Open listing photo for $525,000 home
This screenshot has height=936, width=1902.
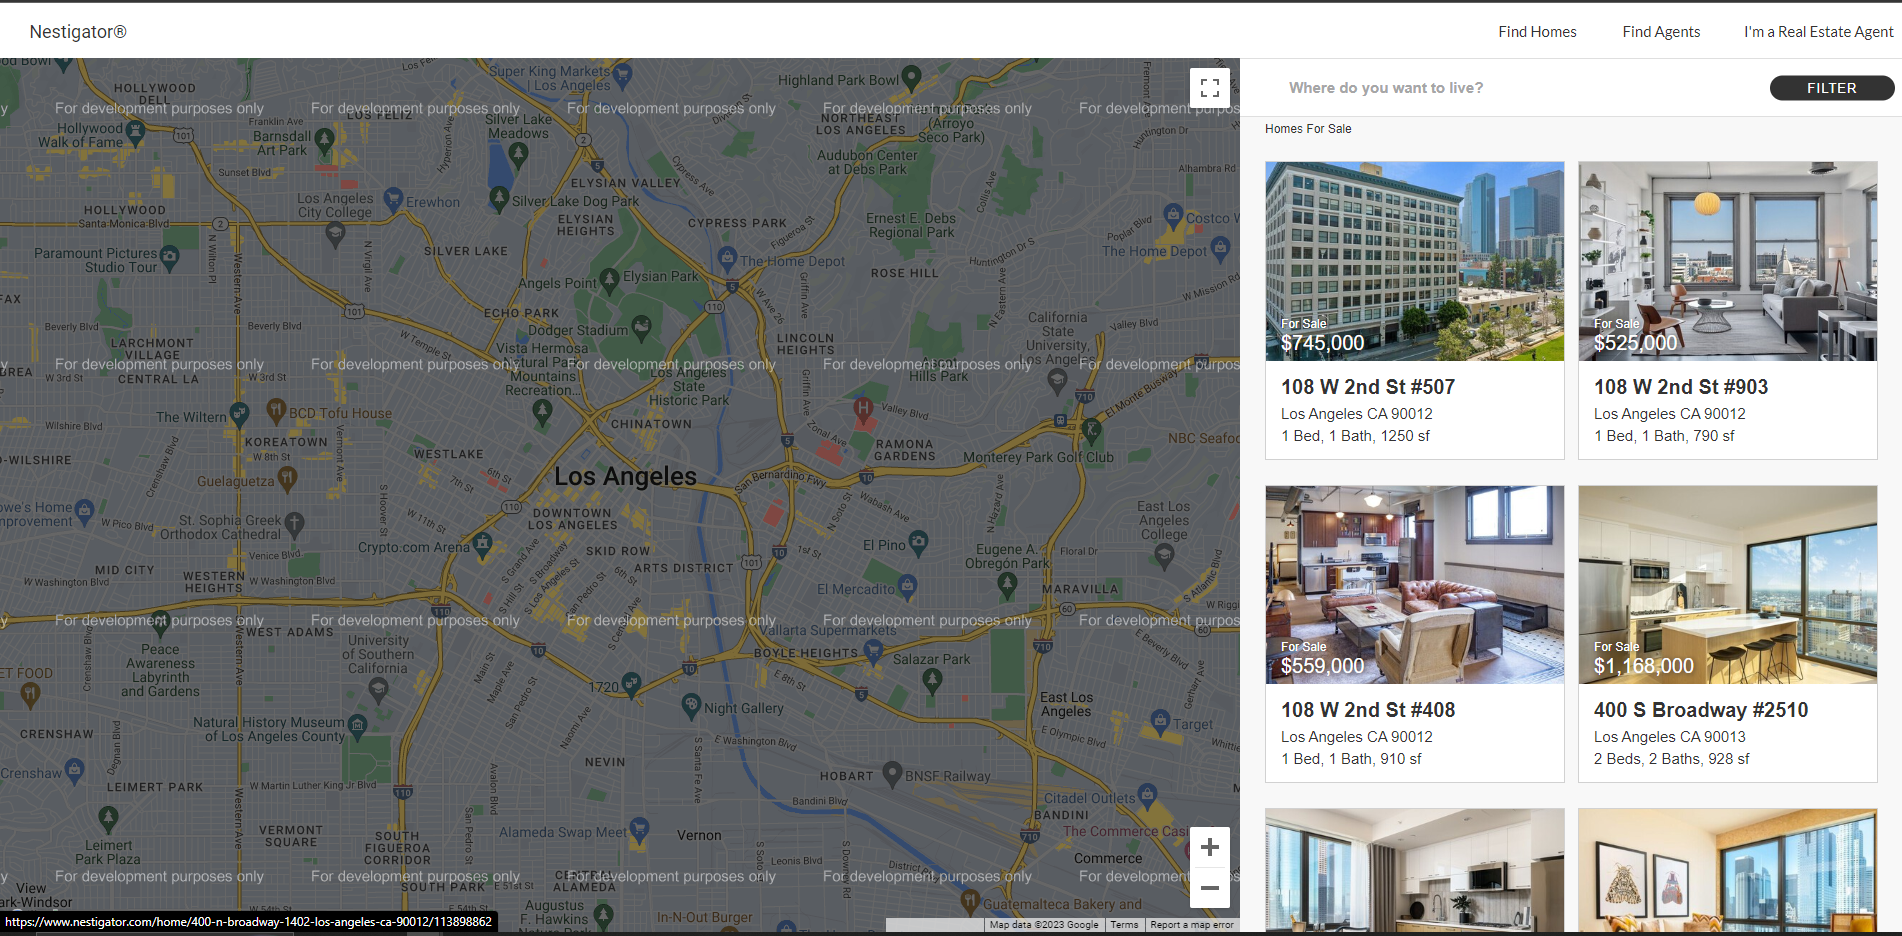1727,261
